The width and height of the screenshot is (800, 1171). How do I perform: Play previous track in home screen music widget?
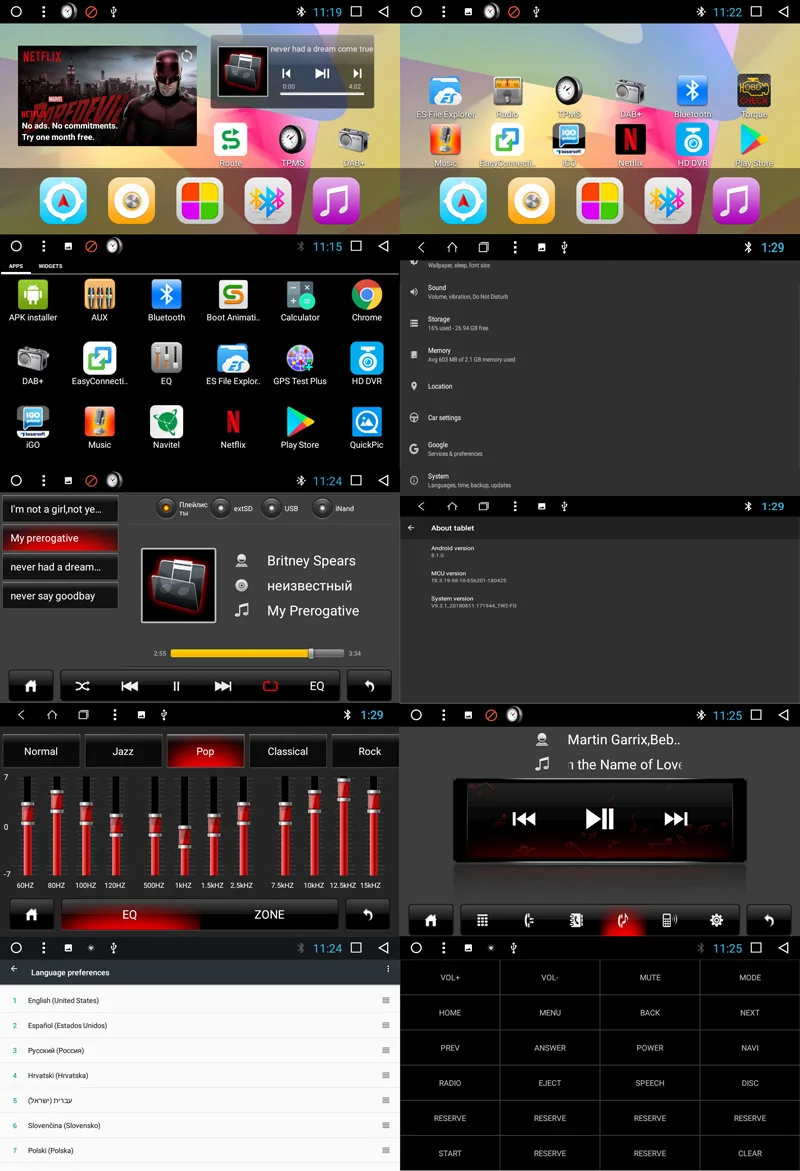(286, 73)
